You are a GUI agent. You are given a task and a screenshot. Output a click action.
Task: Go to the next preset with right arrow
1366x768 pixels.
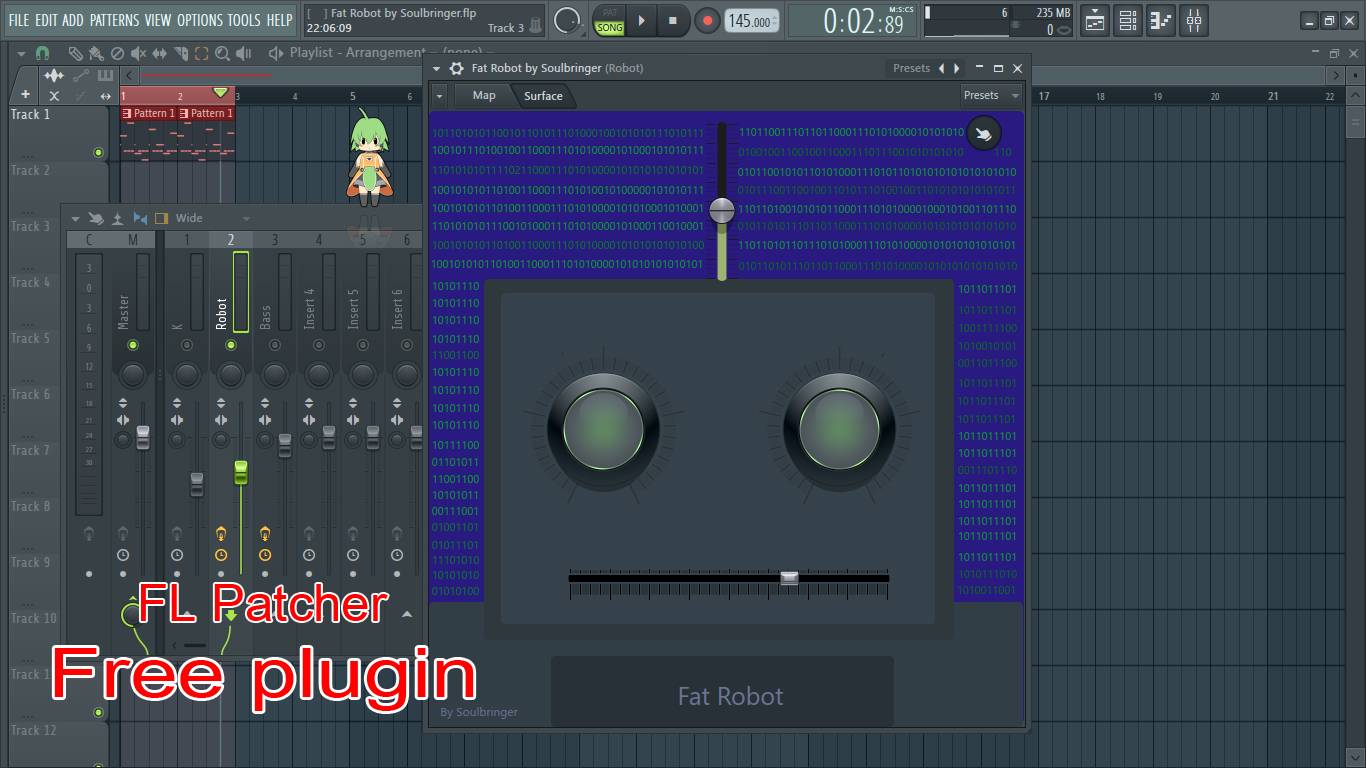957,68
